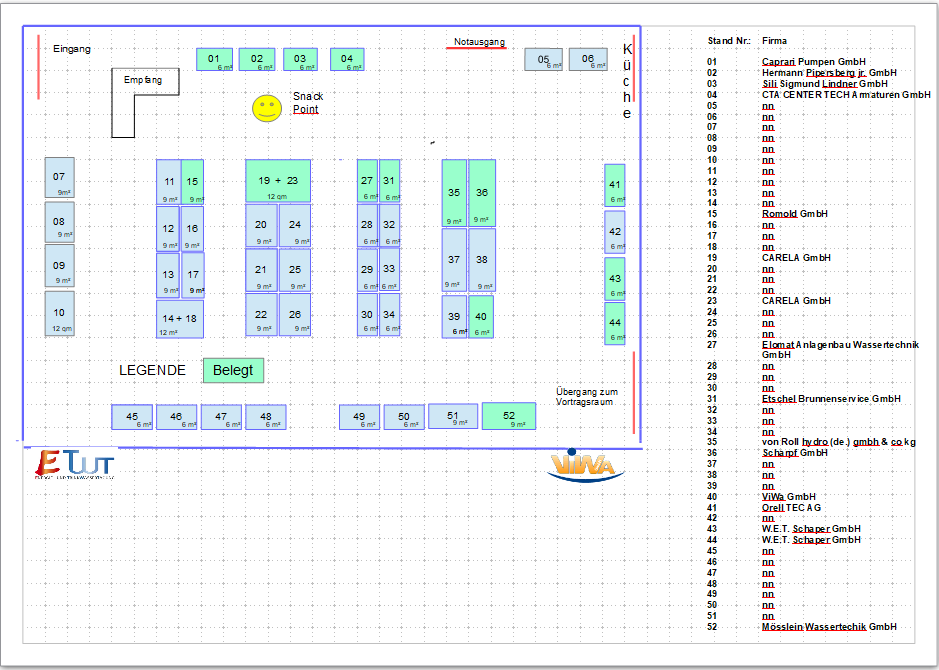The width and height of the screenshot is (939, 670).
Task: Select booth 42 on the right wall
Action: [614, 232]
